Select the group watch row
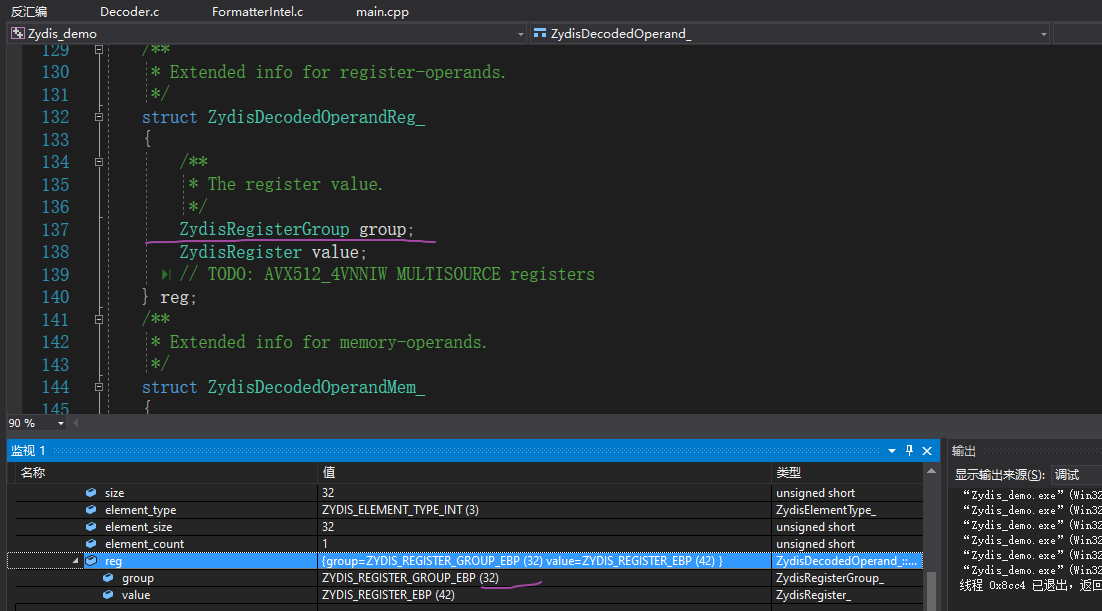Viewport: 1102px width, 611px height. pyautogui.click(x=468, y=578)
